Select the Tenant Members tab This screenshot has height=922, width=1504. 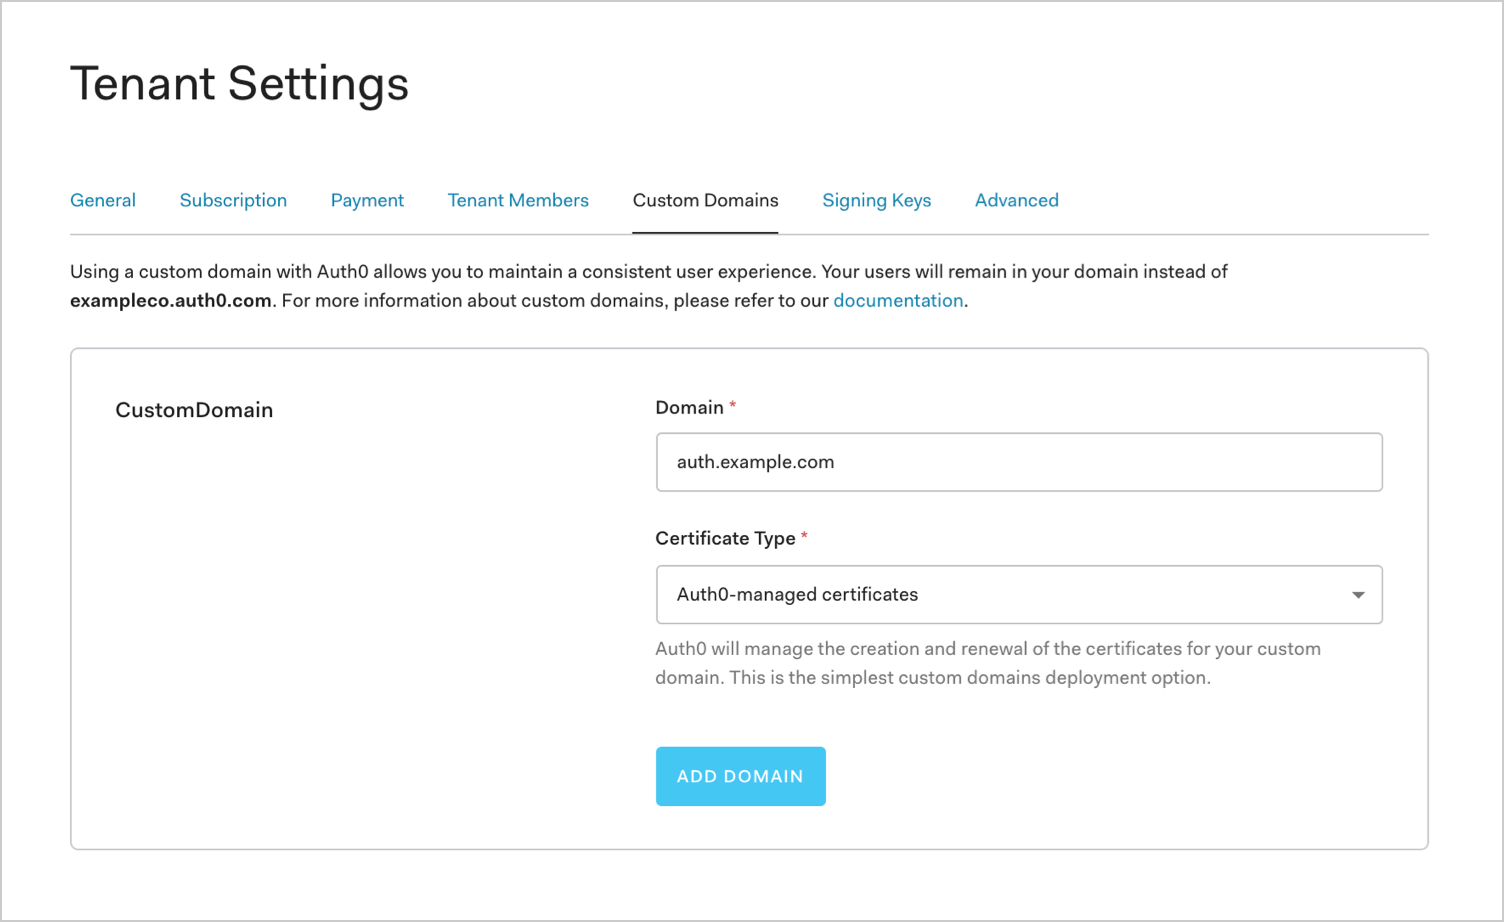(x=518, y=200)
